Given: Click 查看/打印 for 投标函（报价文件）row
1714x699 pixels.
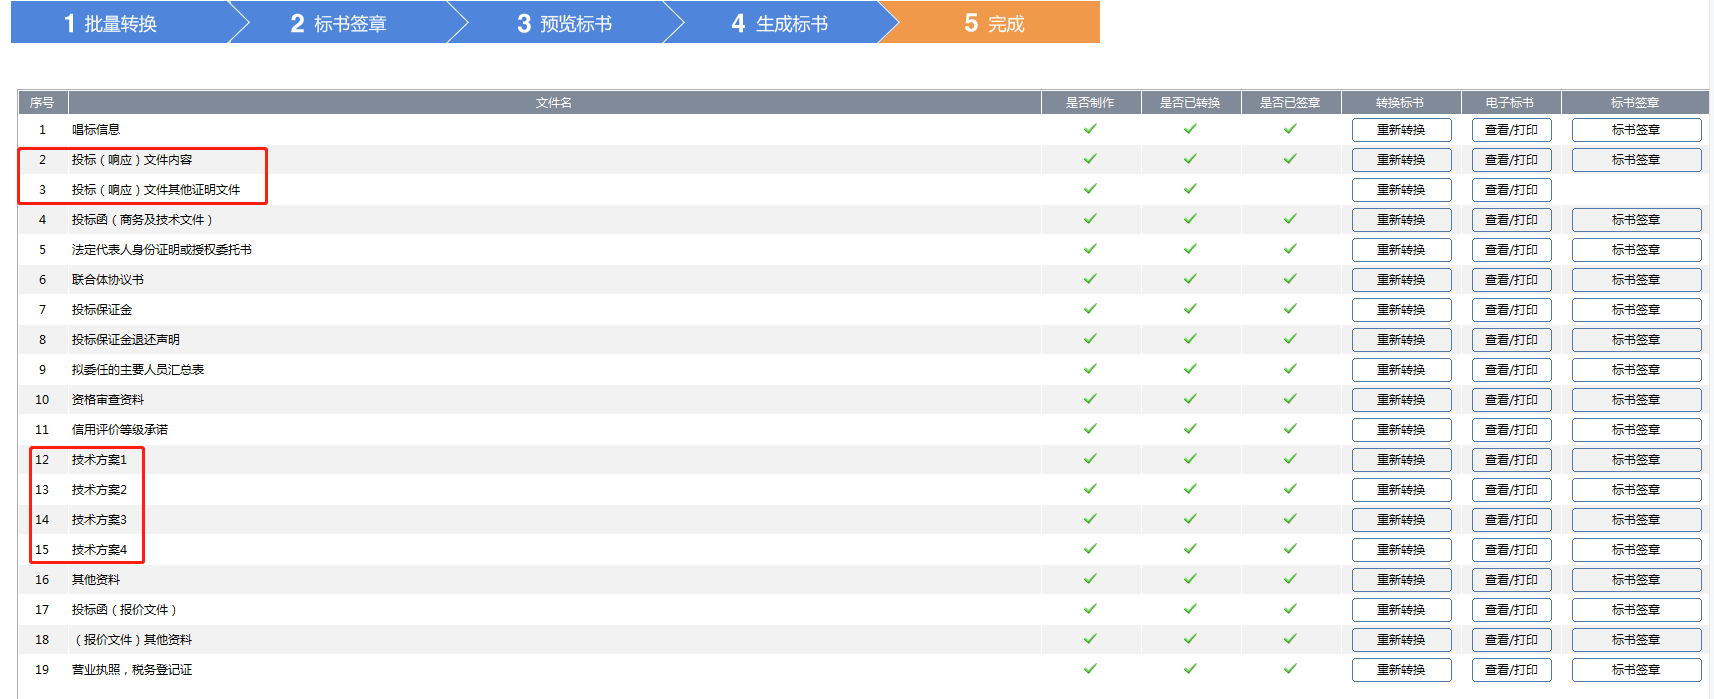Looking at the screenshot, I should [1511, 610].
